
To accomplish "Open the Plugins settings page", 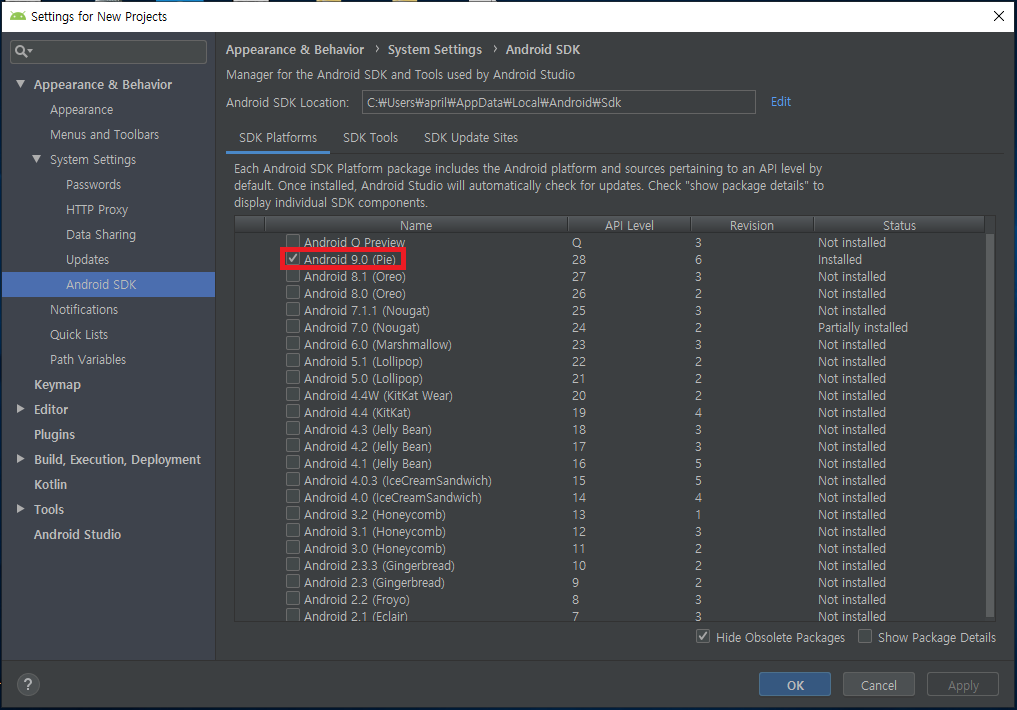I will 54,434.
